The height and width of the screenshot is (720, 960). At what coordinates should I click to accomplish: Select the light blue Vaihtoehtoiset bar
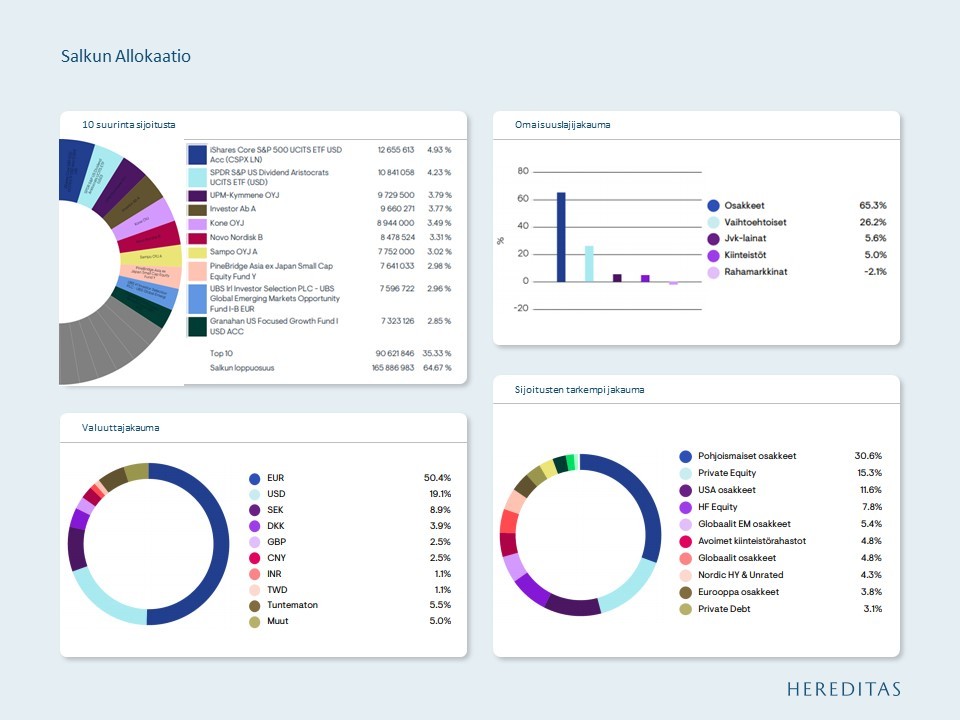[589, 264]
